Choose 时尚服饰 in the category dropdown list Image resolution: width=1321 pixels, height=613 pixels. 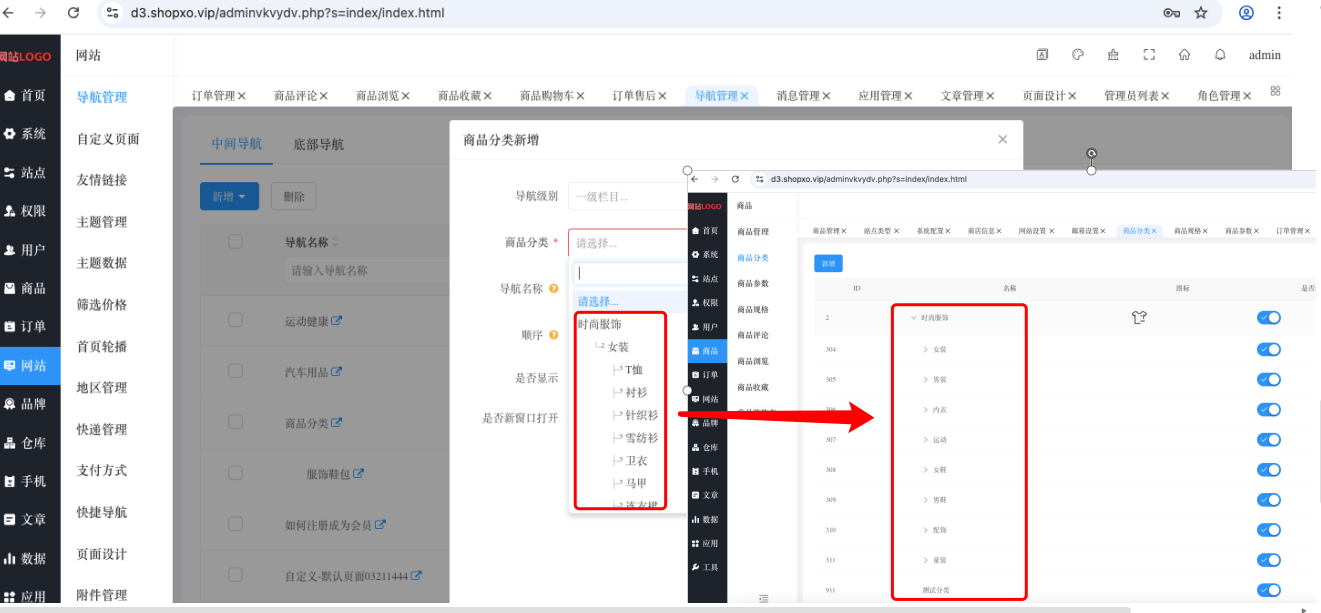click(x=599, y=324)
